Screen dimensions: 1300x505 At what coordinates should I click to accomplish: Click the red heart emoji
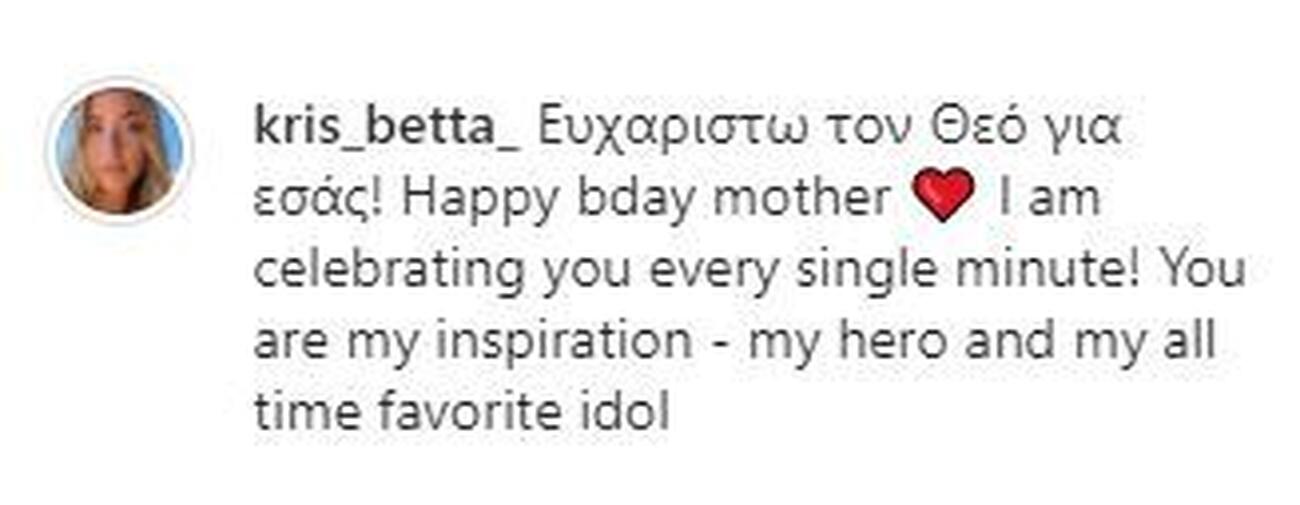[x=943, y=196]
